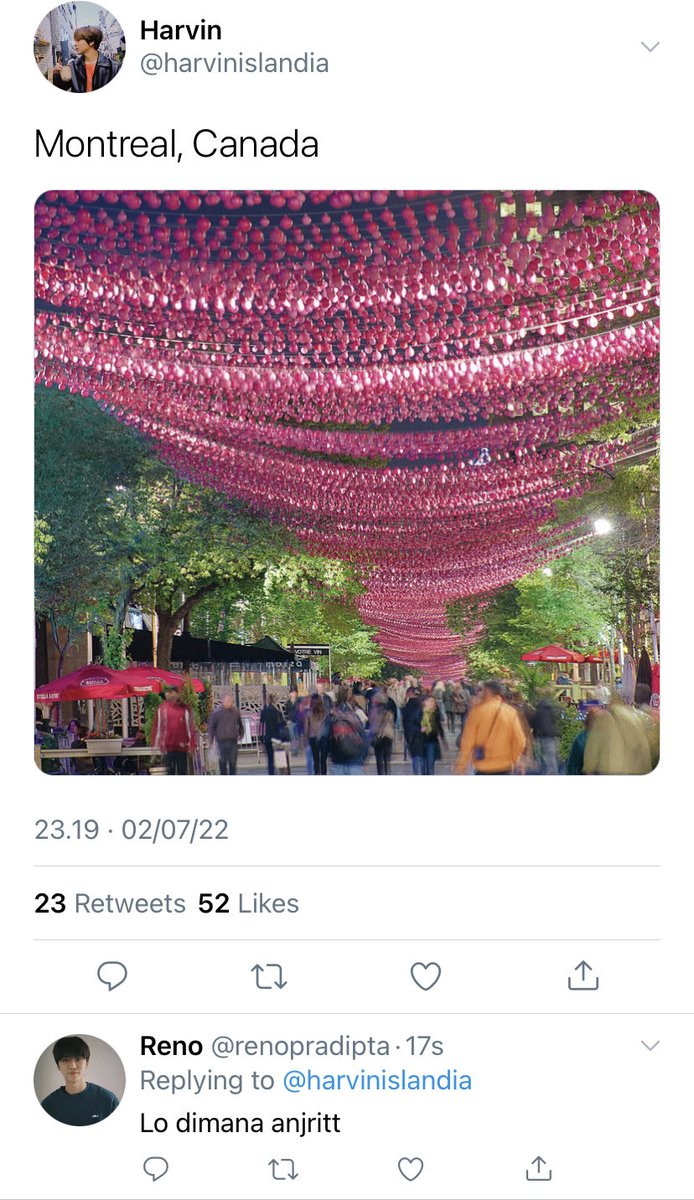Open options chevron on Reno's reply
The height and width of the screenshot is (1200, 694).
coord(650,1046)
